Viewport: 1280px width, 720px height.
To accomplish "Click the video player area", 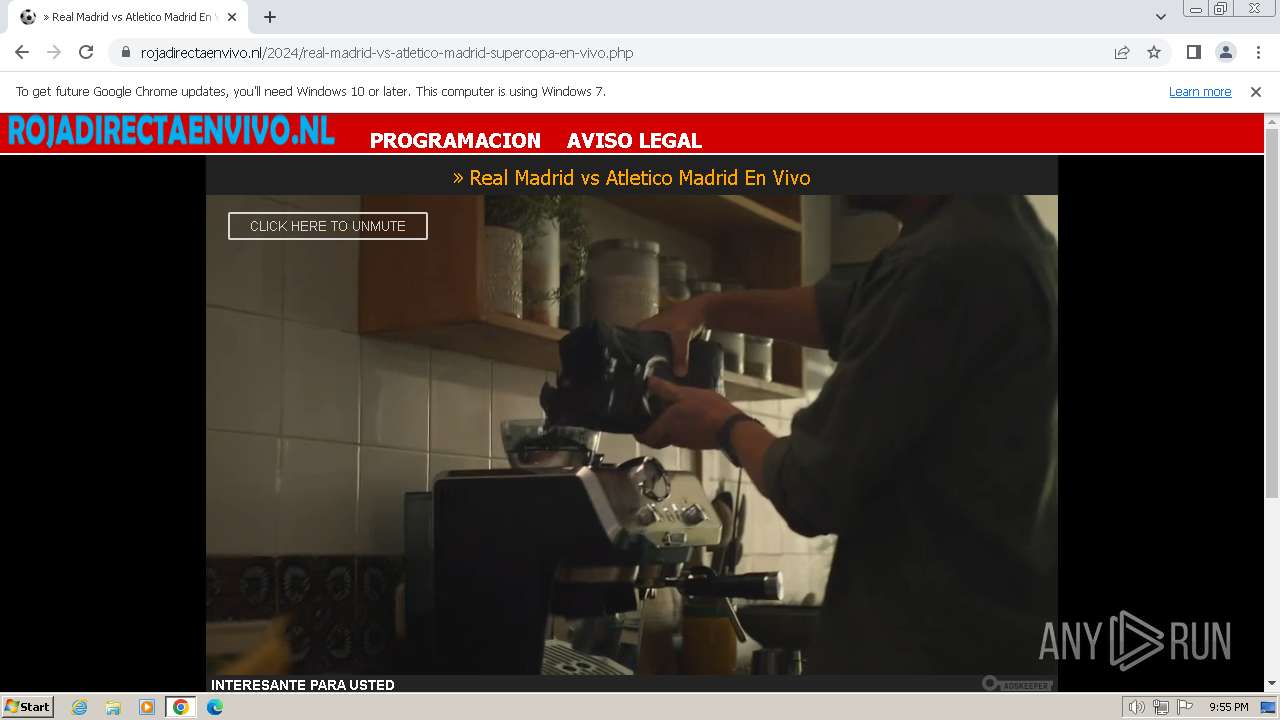I will click(x=632, y=435).
